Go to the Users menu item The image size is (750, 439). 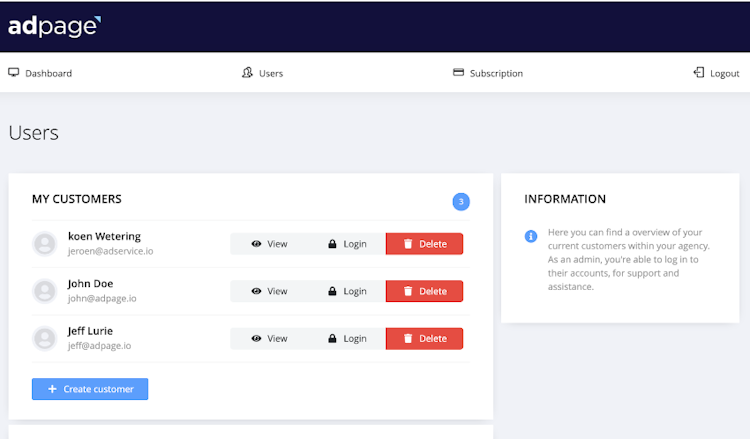[262, 73]
